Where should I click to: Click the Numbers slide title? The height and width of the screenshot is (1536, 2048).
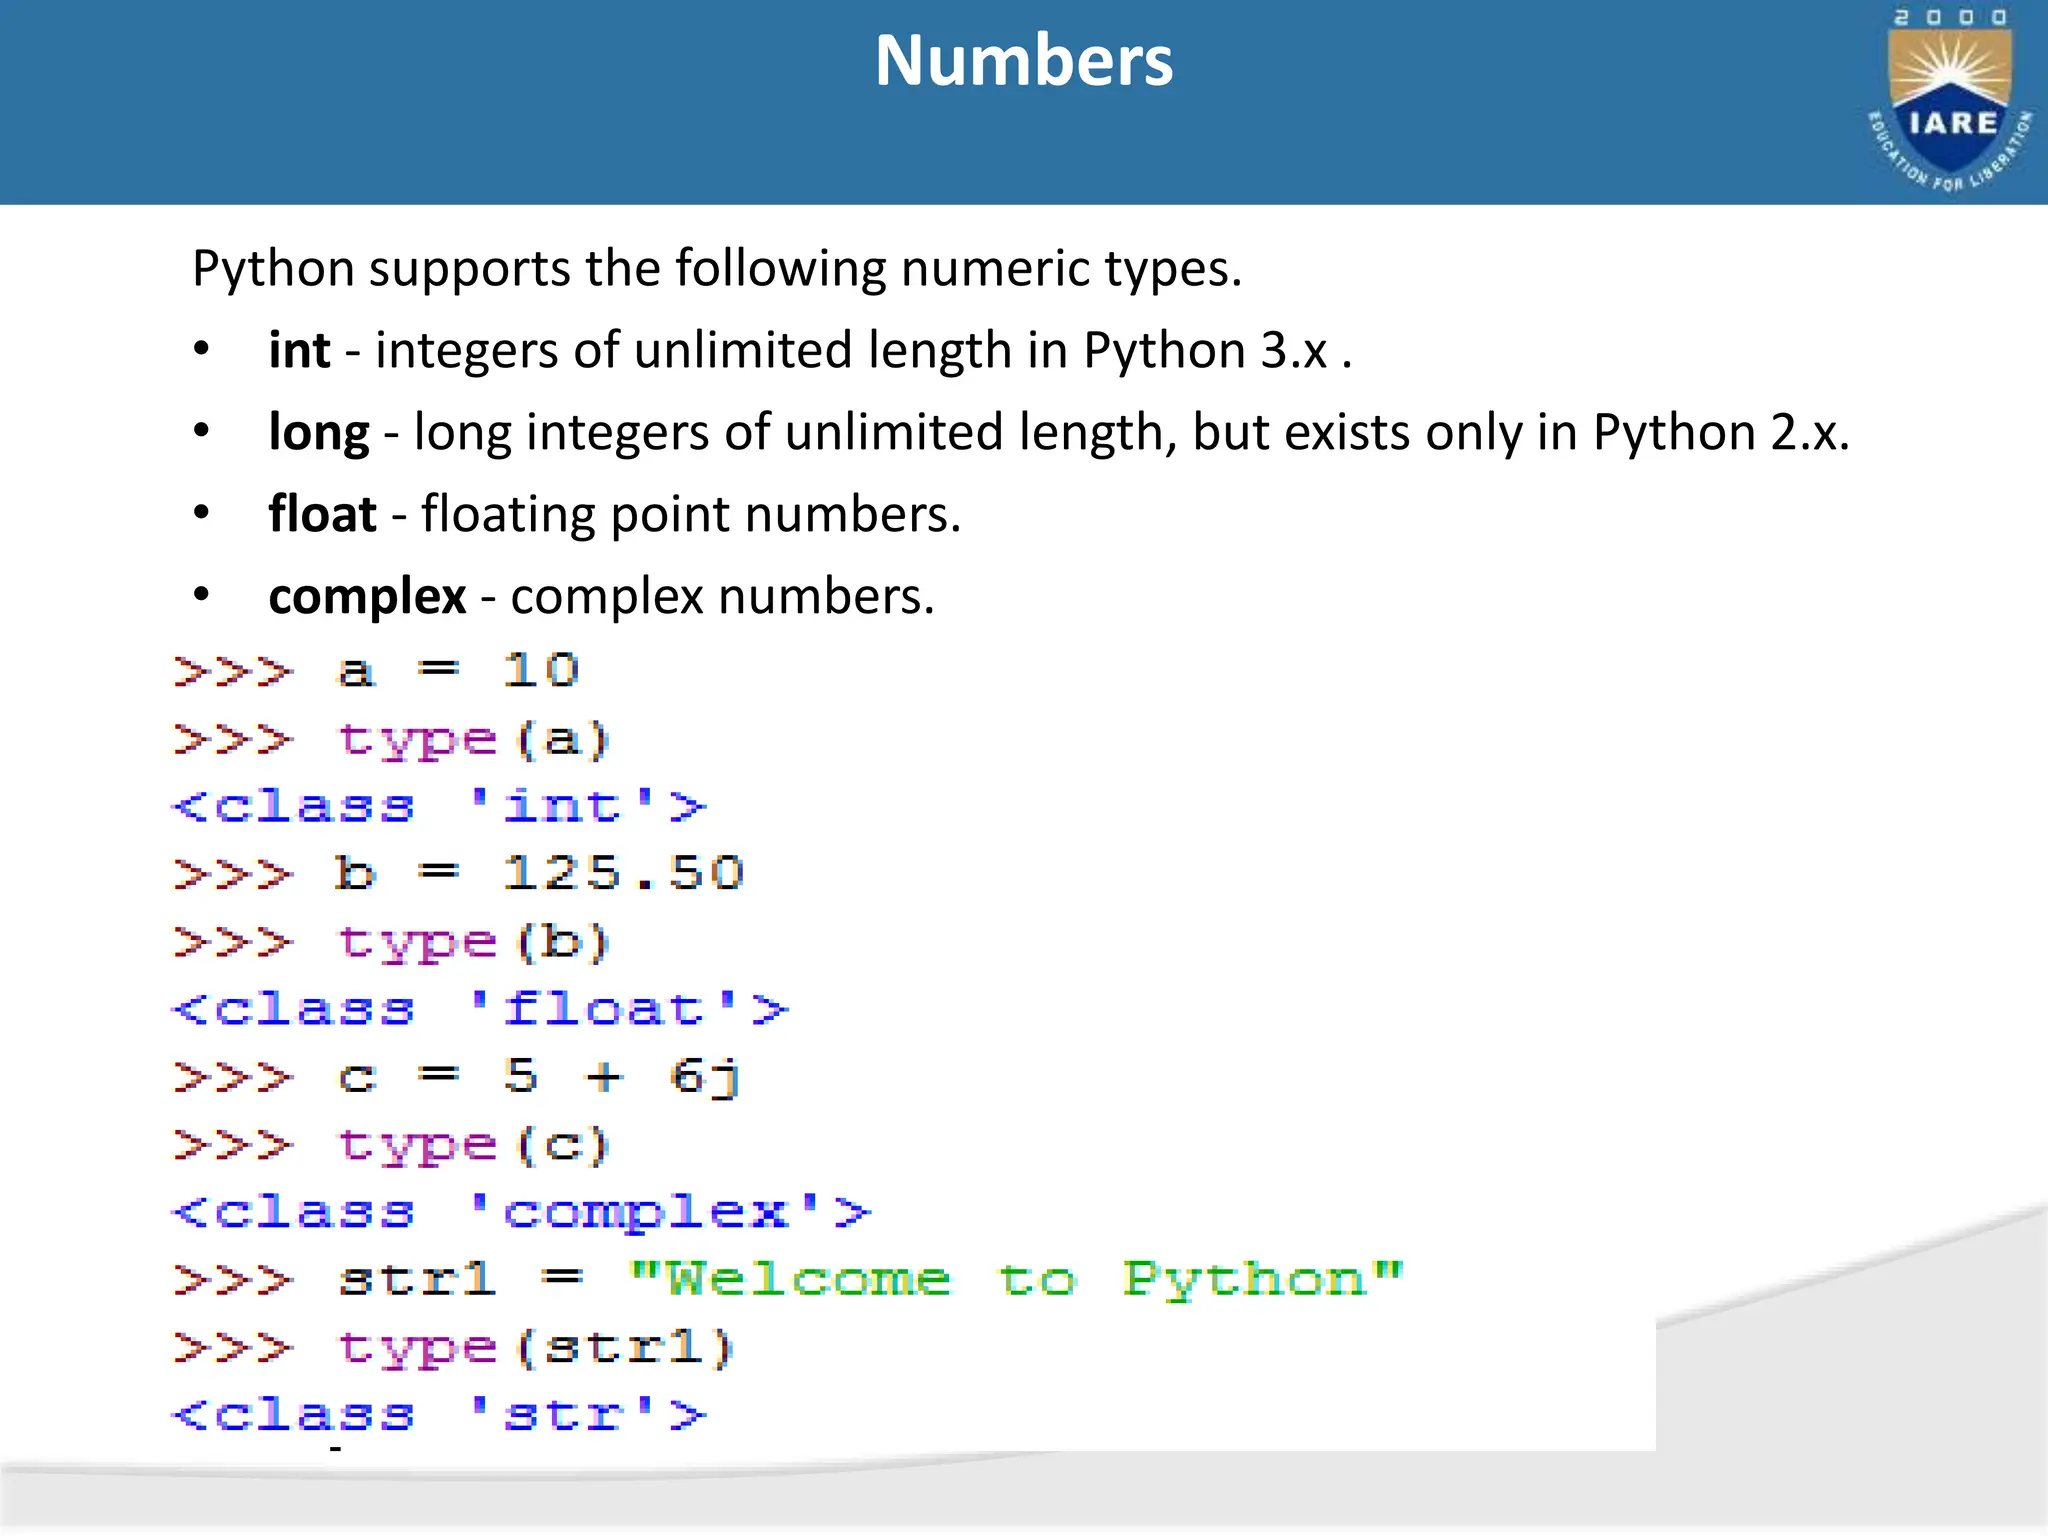(1023, 62)
